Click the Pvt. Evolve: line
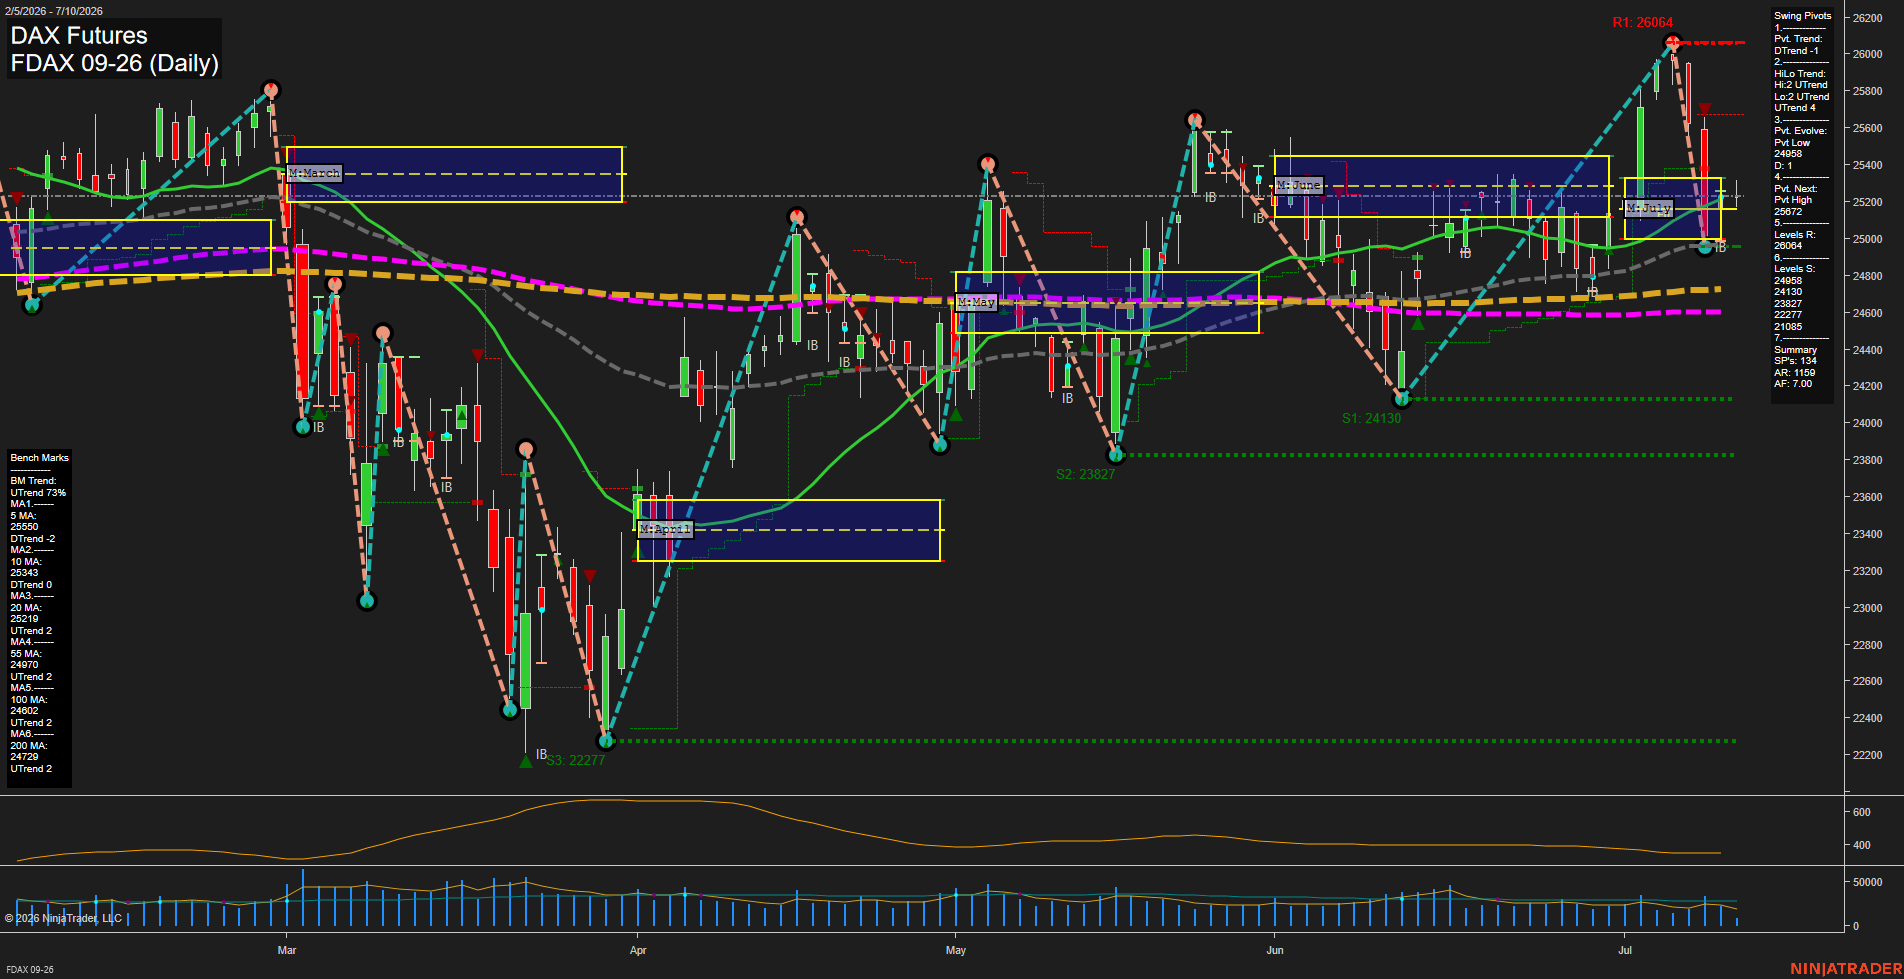The height and width of the screenshot is (979, 1904). [x=1800, y=131]
